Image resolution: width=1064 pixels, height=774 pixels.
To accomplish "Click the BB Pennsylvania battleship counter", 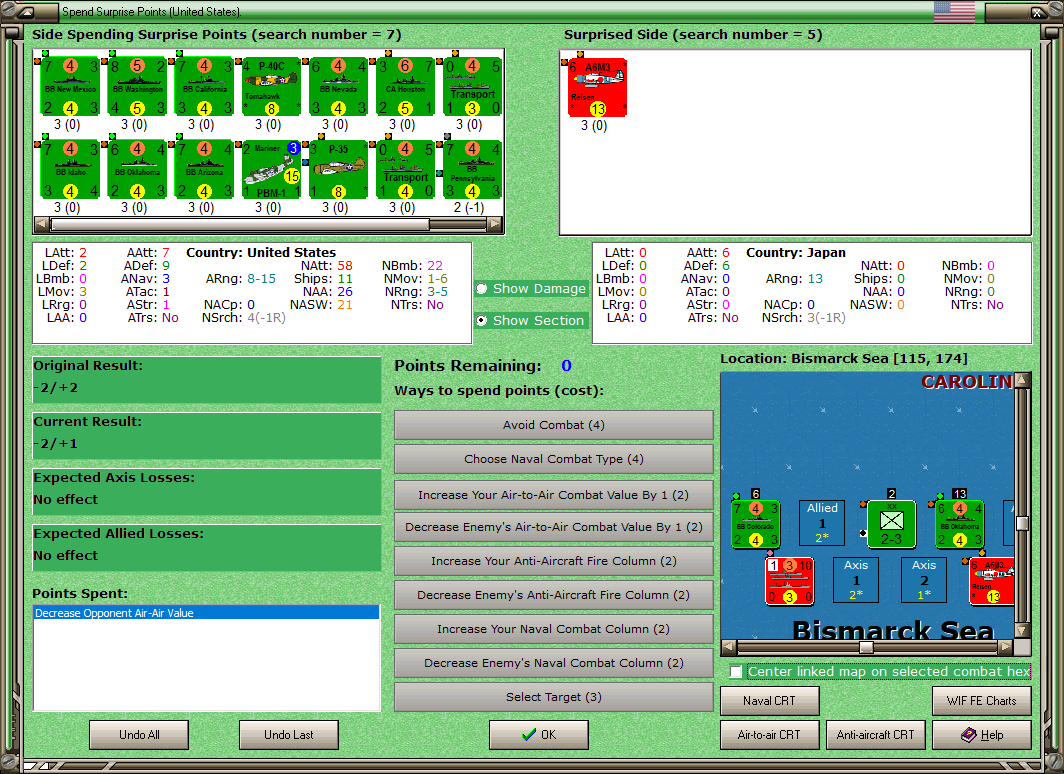I will coord(472,170).
